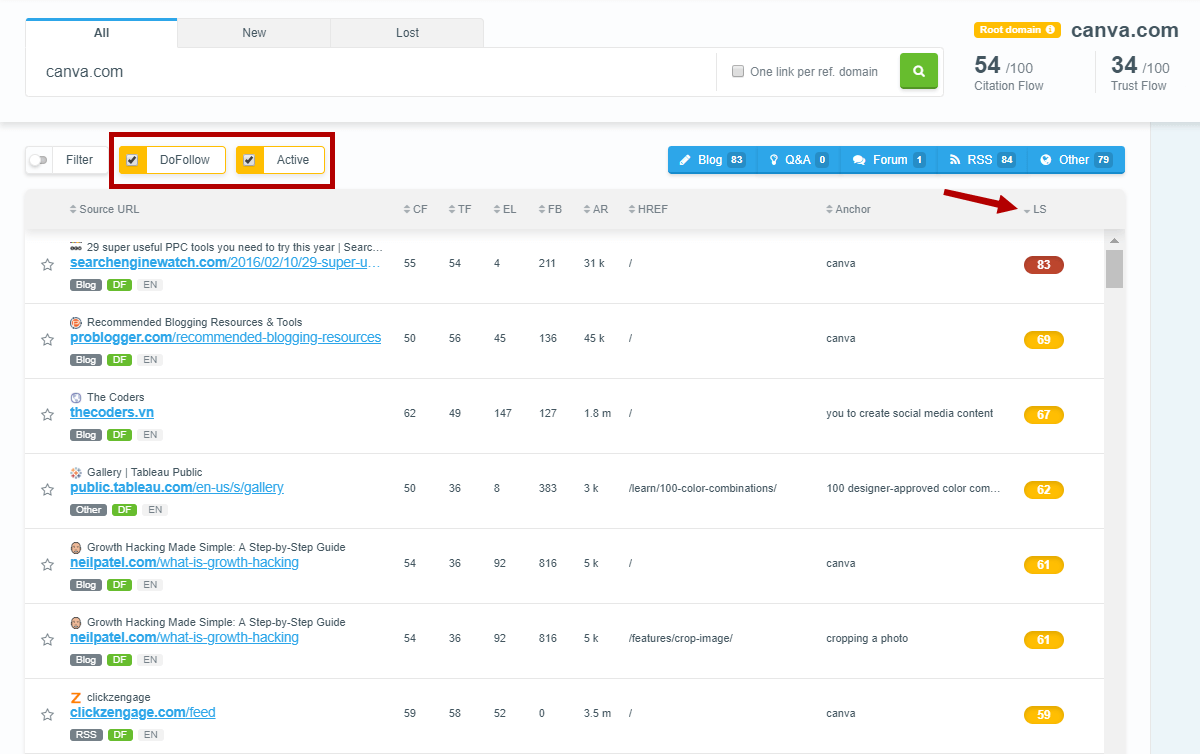Click the Other tag on tableau row
Image resolution: width=1200 pixels, height=754 pixels.
point(89,510)
